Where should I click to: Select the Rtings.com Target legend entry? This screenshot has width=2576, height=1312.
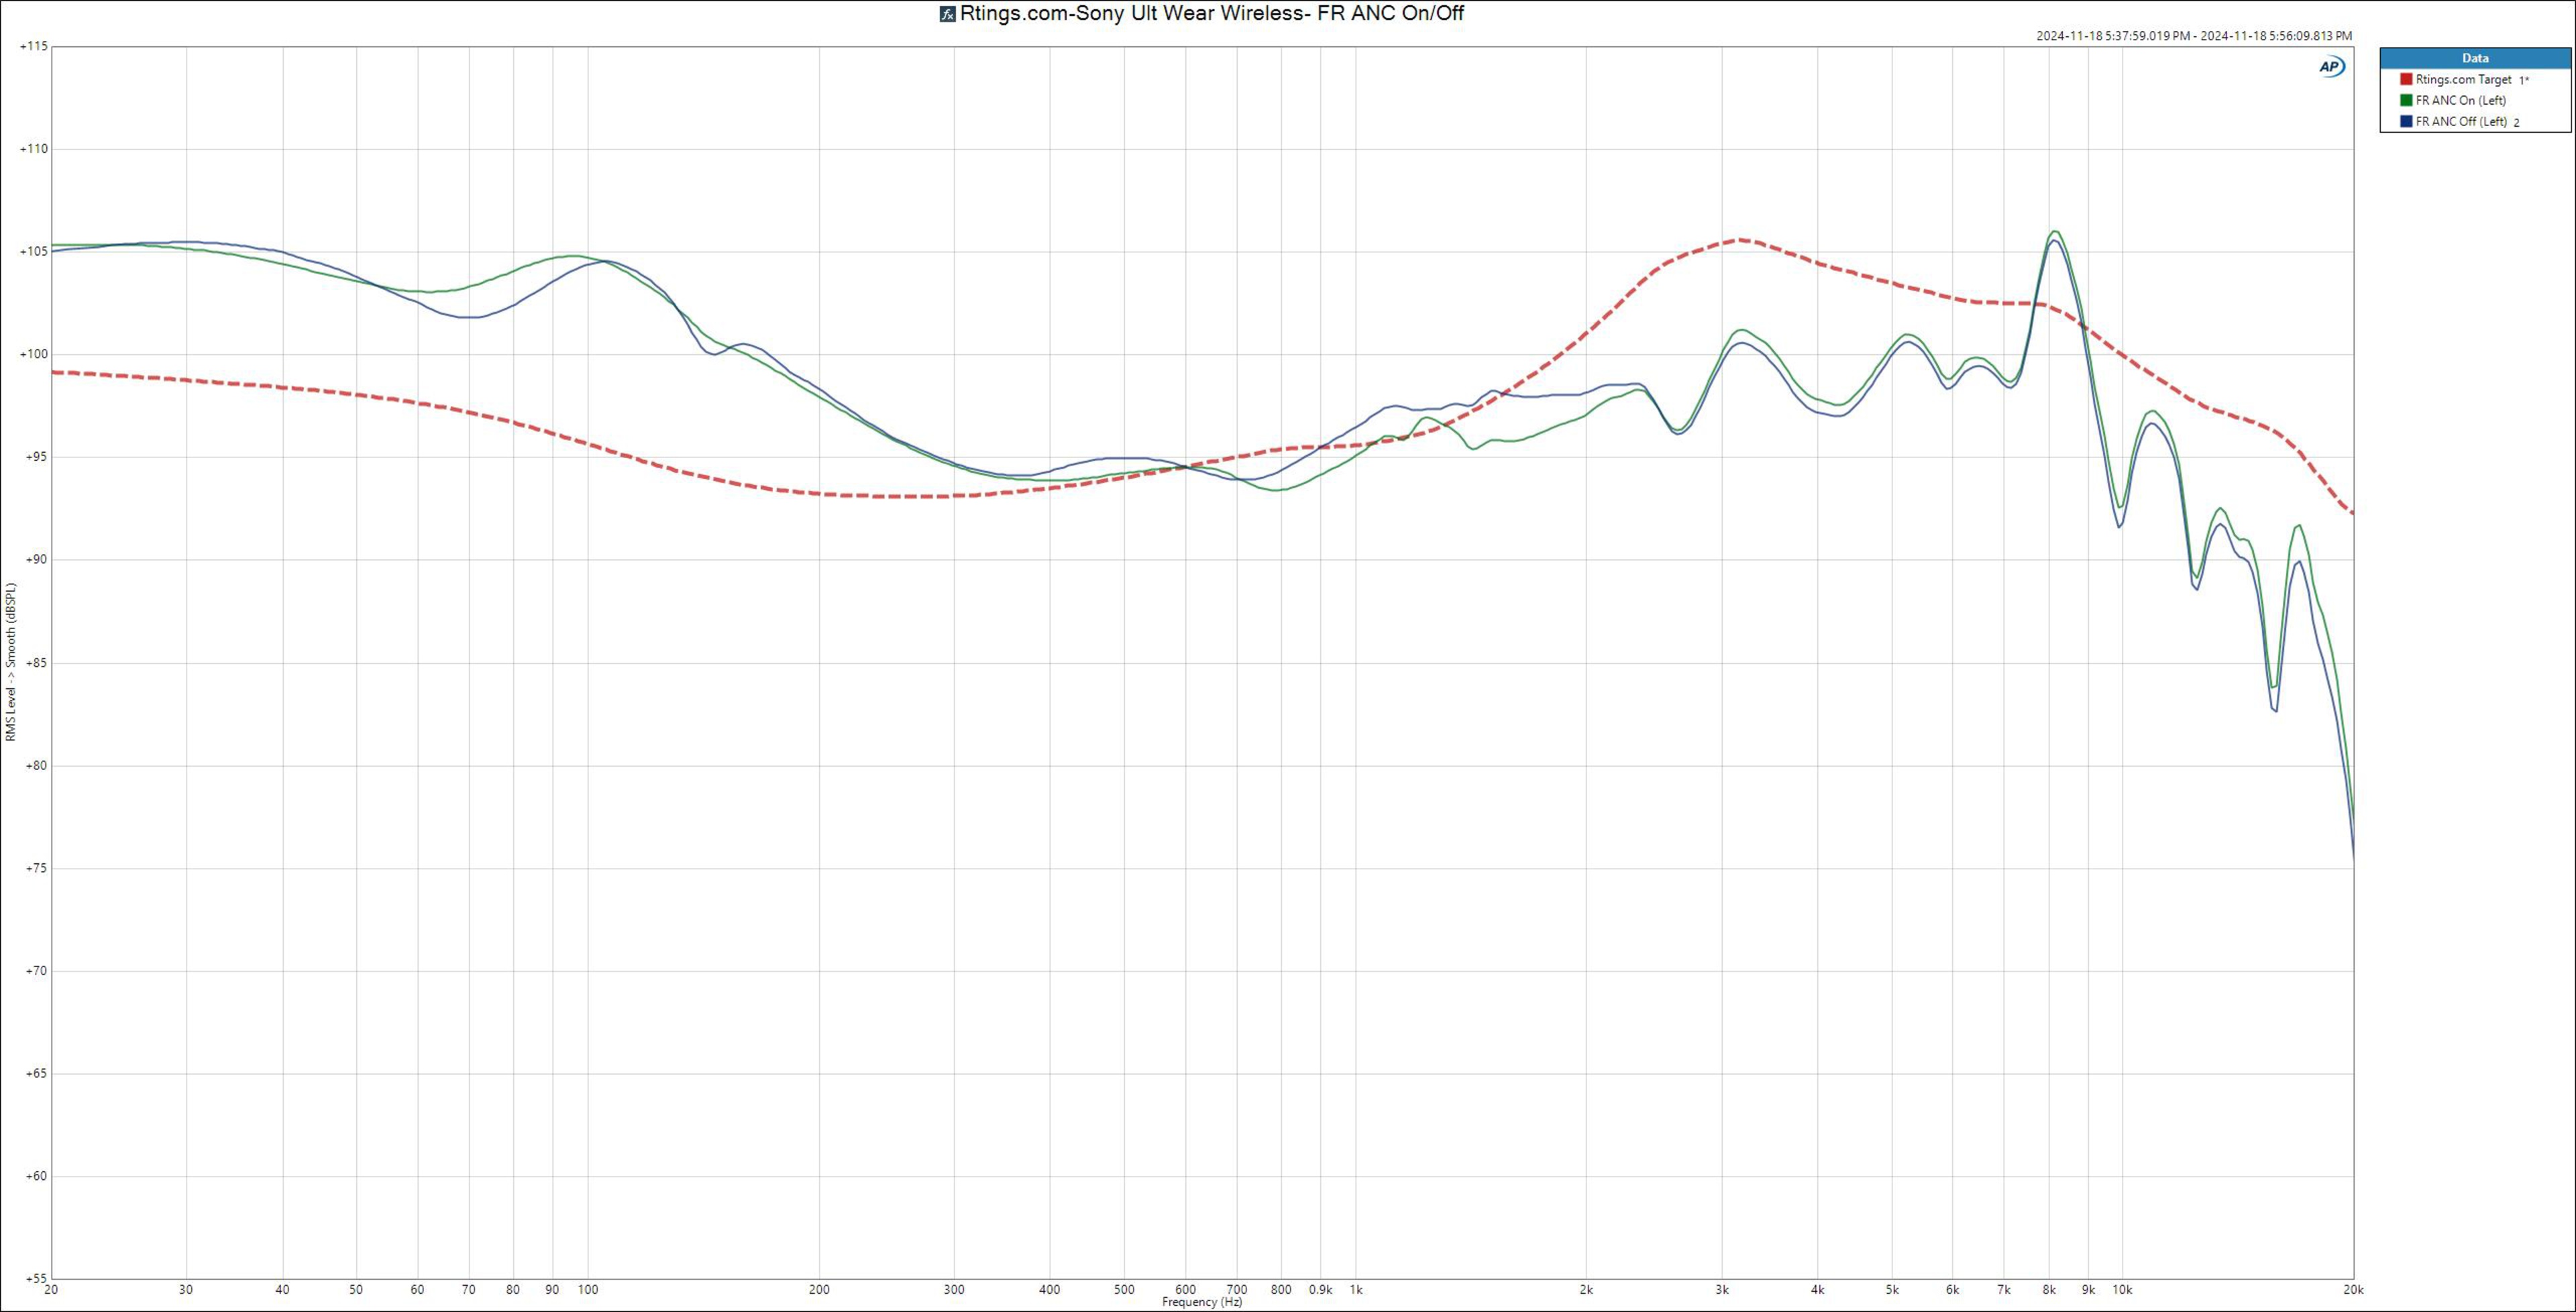point(2463,79)
